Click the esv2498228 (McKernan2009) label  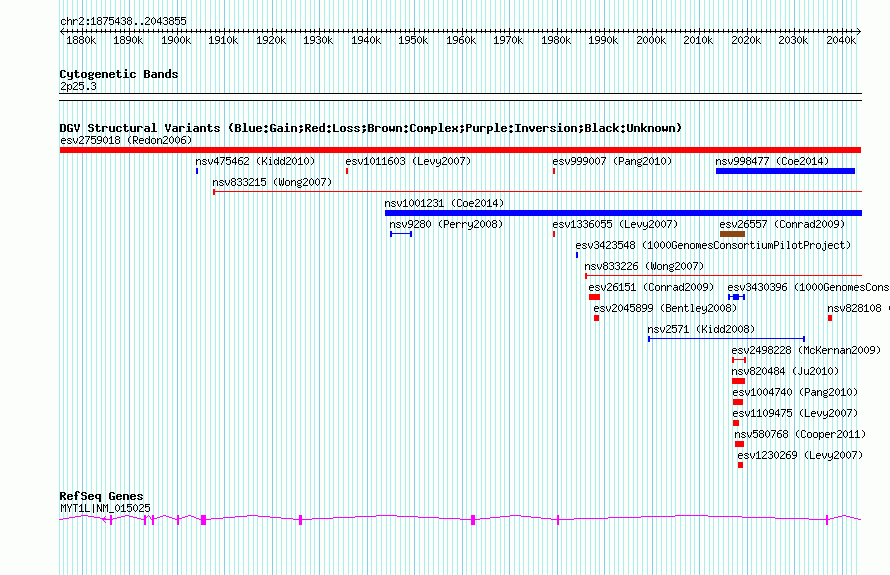(806, 350)
